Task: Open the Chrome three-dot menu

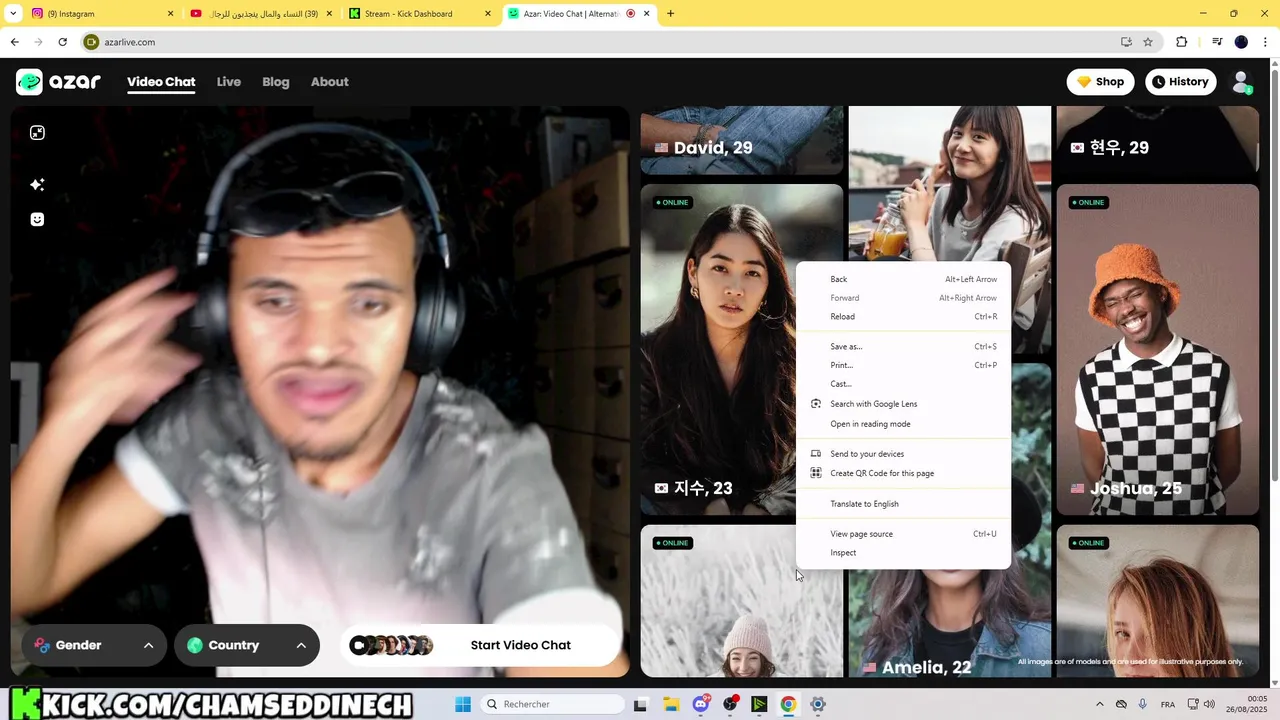Action: [x=1264, y=42]
